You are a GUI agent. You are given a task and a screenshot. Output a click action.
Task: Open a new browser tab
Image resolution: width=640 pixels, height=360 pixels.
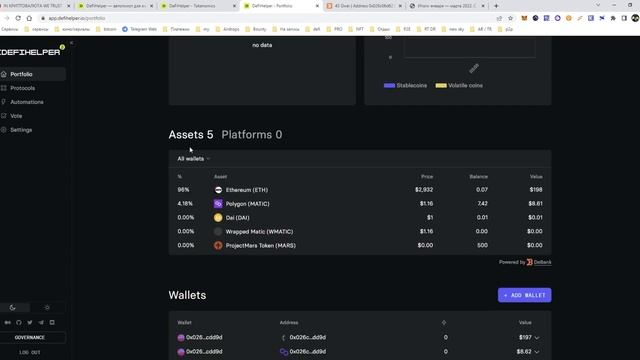point(496,6)
